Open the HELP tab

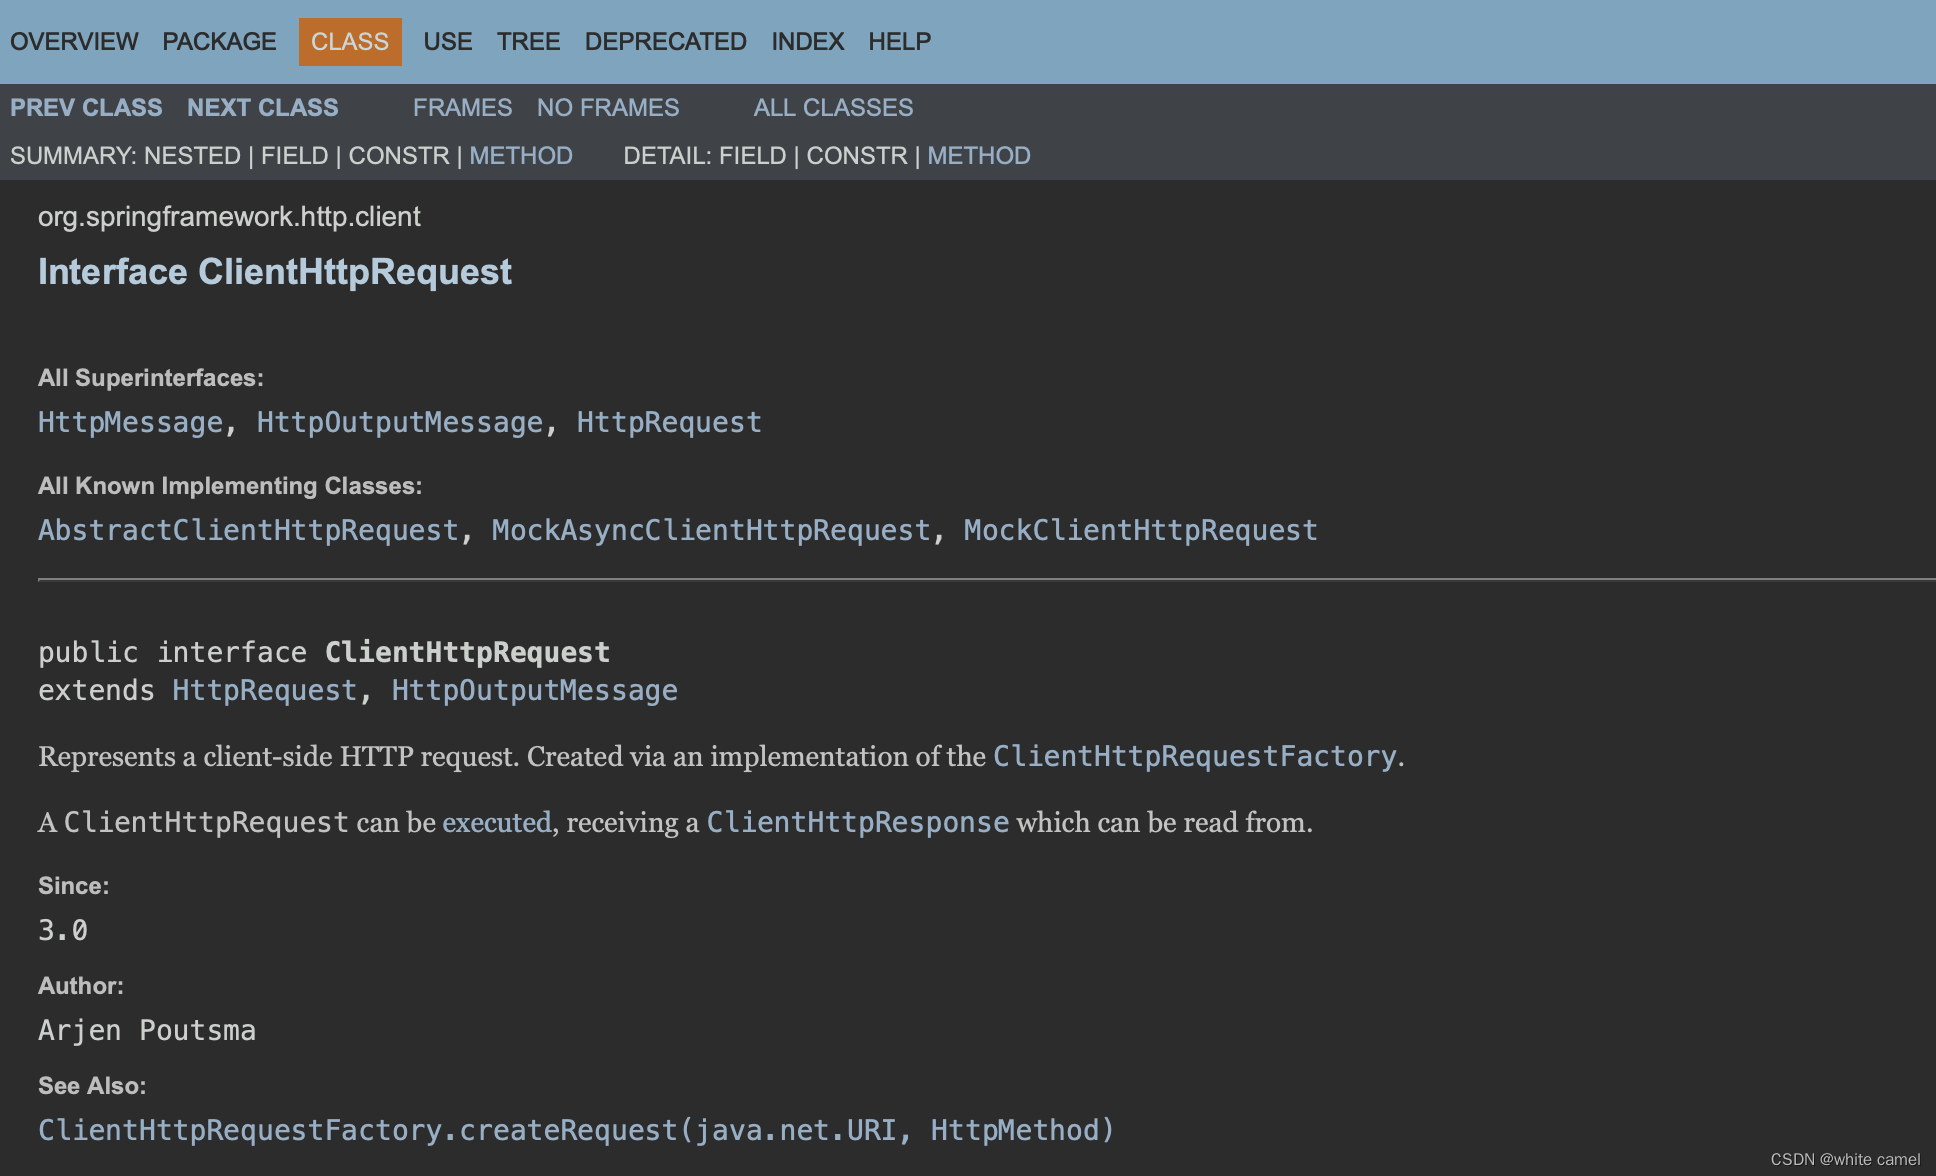pos(899,41)
